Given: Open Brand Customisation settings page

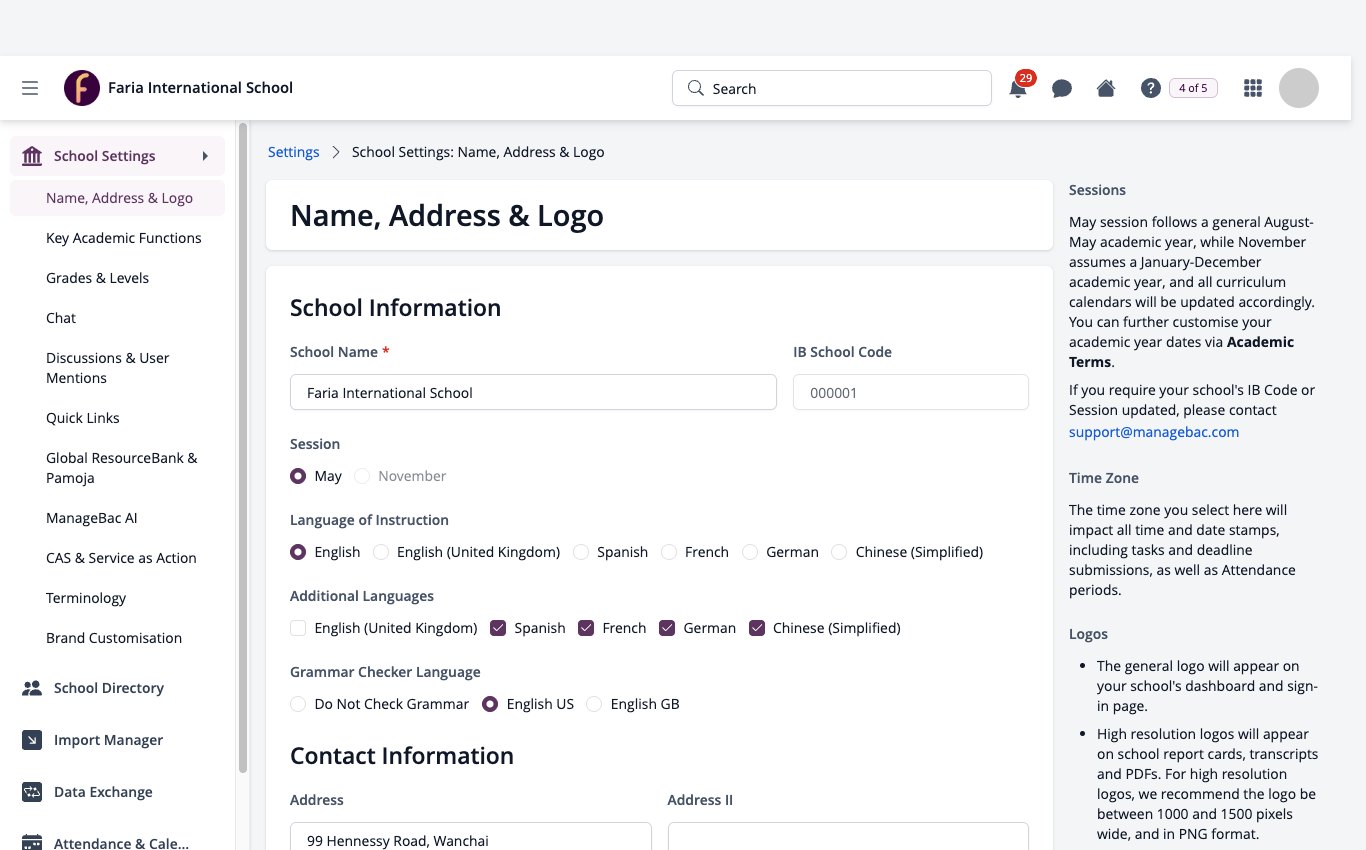Looking at the screenshot, I should [114, 638].
